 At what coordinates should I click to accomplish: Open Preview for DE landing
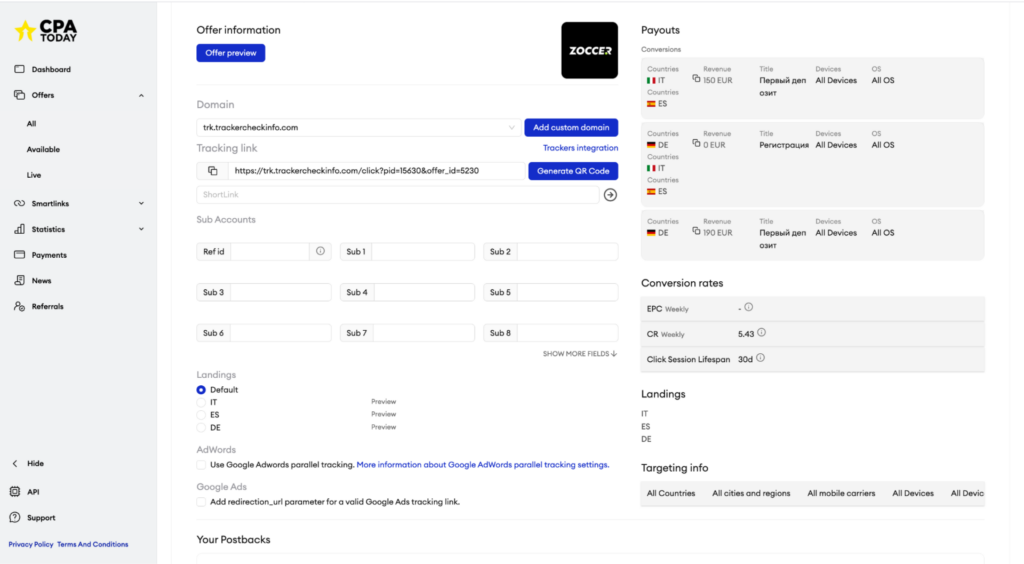point(383,428)
